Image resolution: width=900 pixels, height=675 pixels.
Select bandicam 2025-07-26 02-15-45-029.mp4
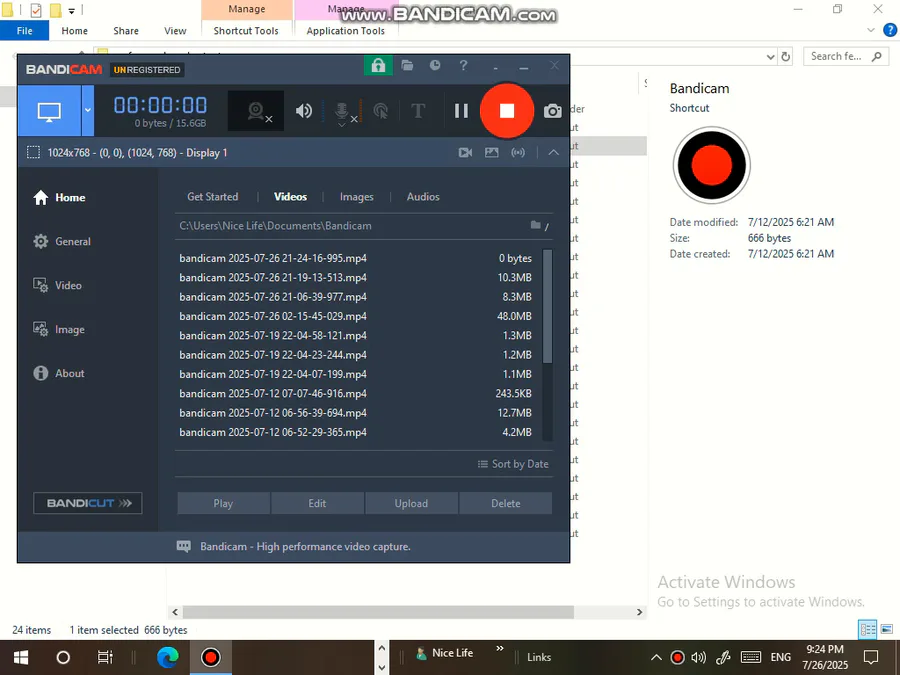[x=356, y=316]
